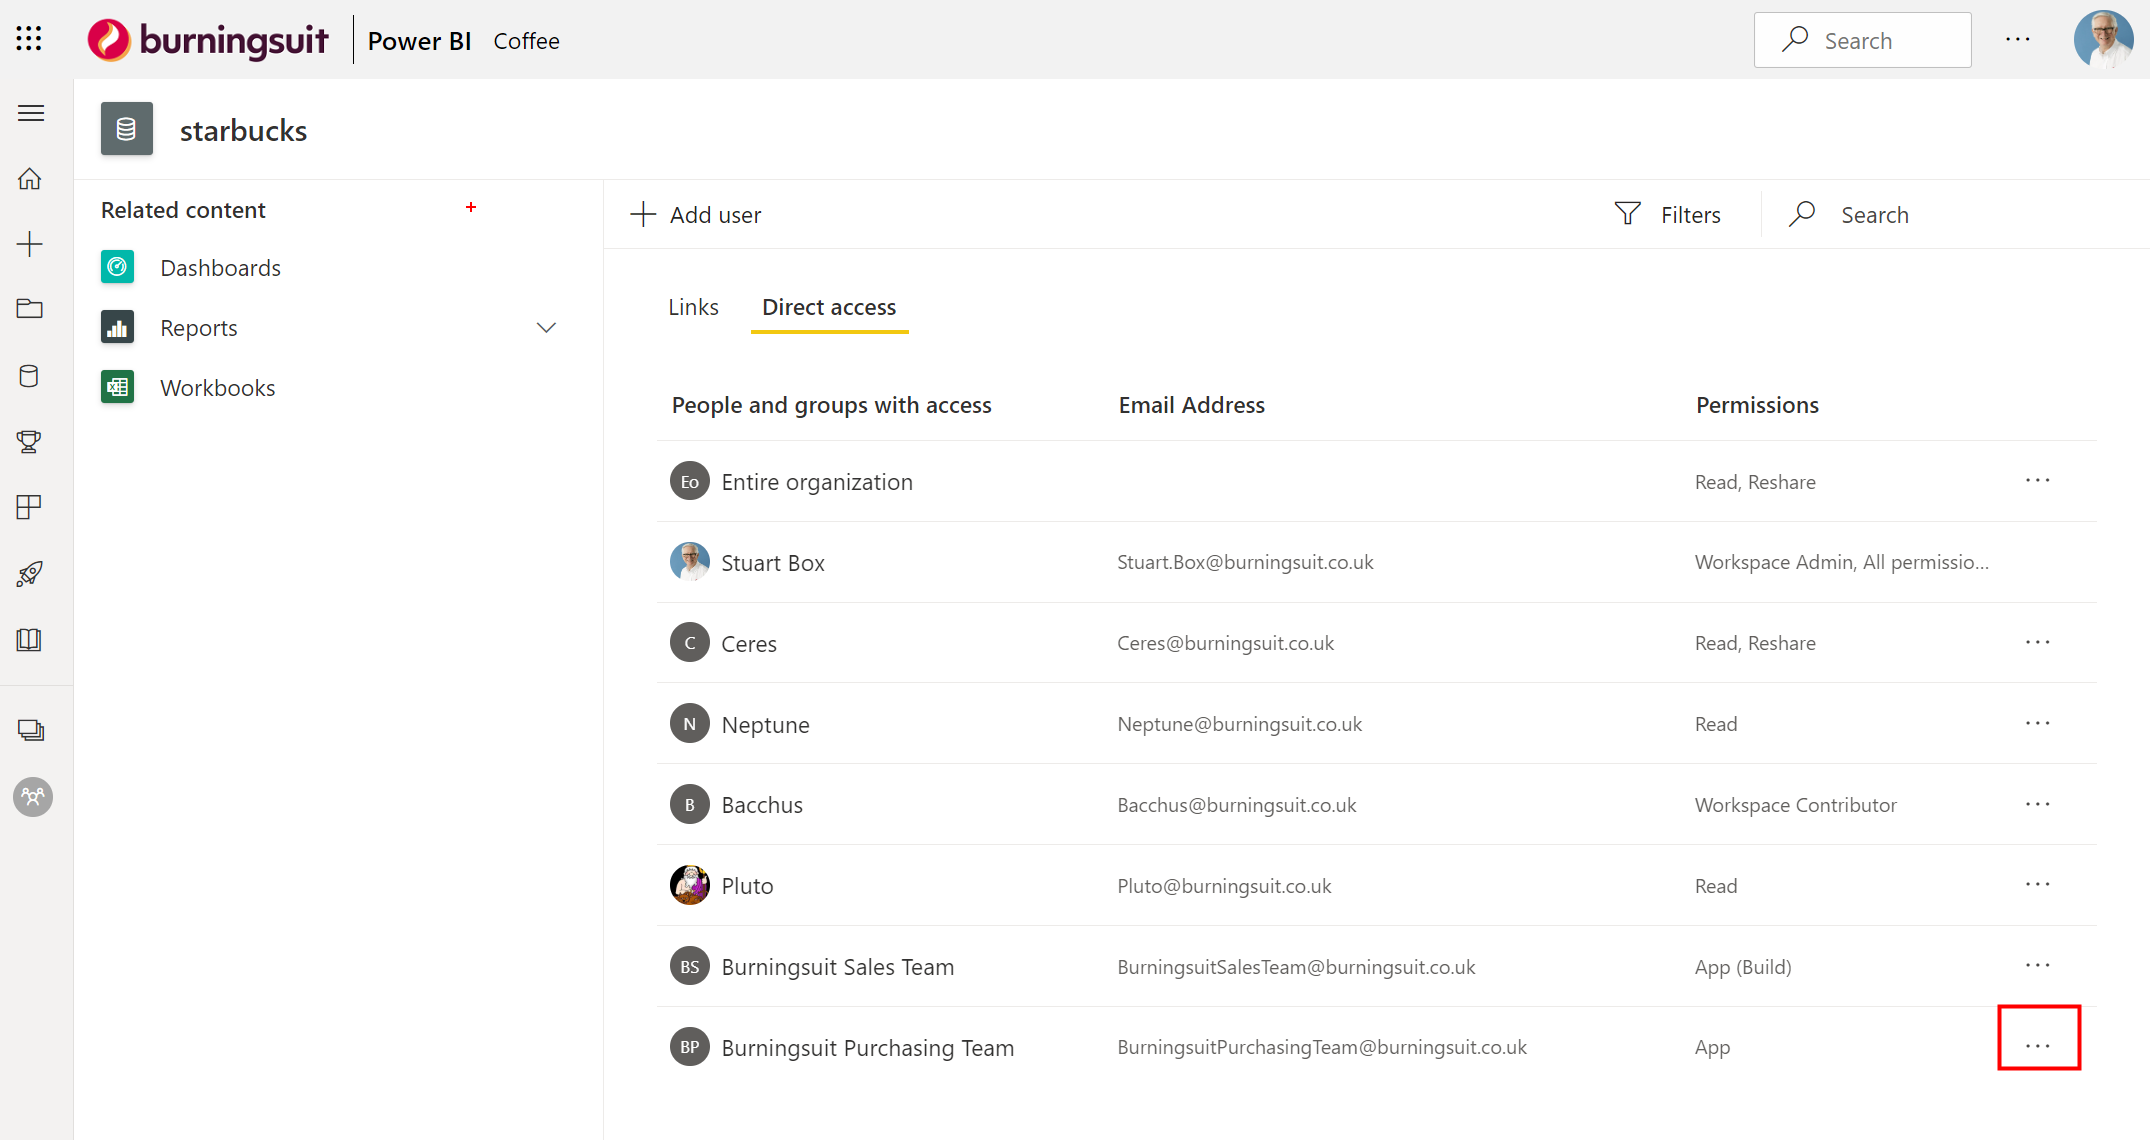2150x1140 pixels.
Task: Open the user profile picture
Action: coord(2104,40)
